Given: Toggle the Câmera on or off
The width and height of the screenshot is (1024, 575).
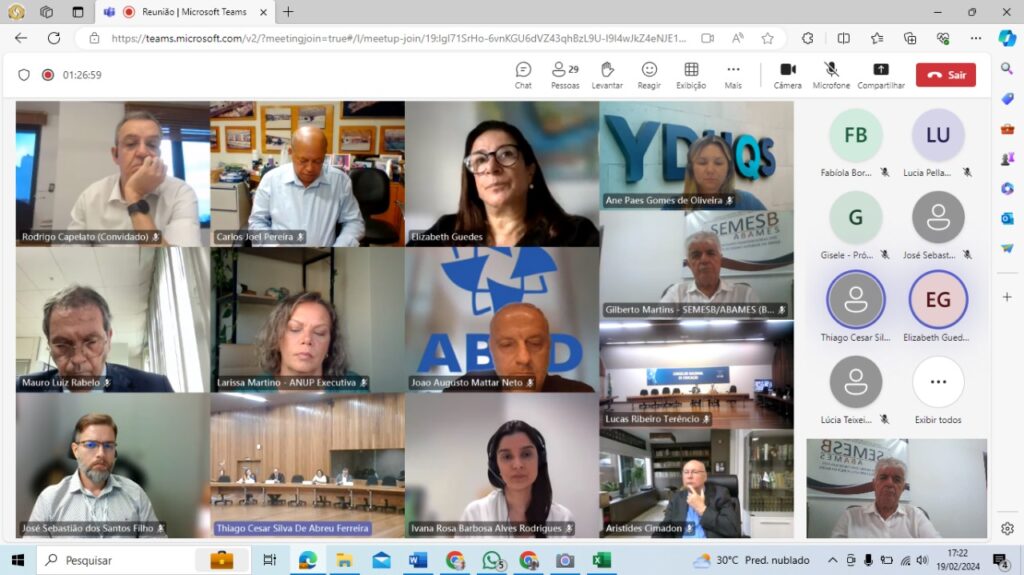Looking at the screenshot, I should tap(787, 74).
